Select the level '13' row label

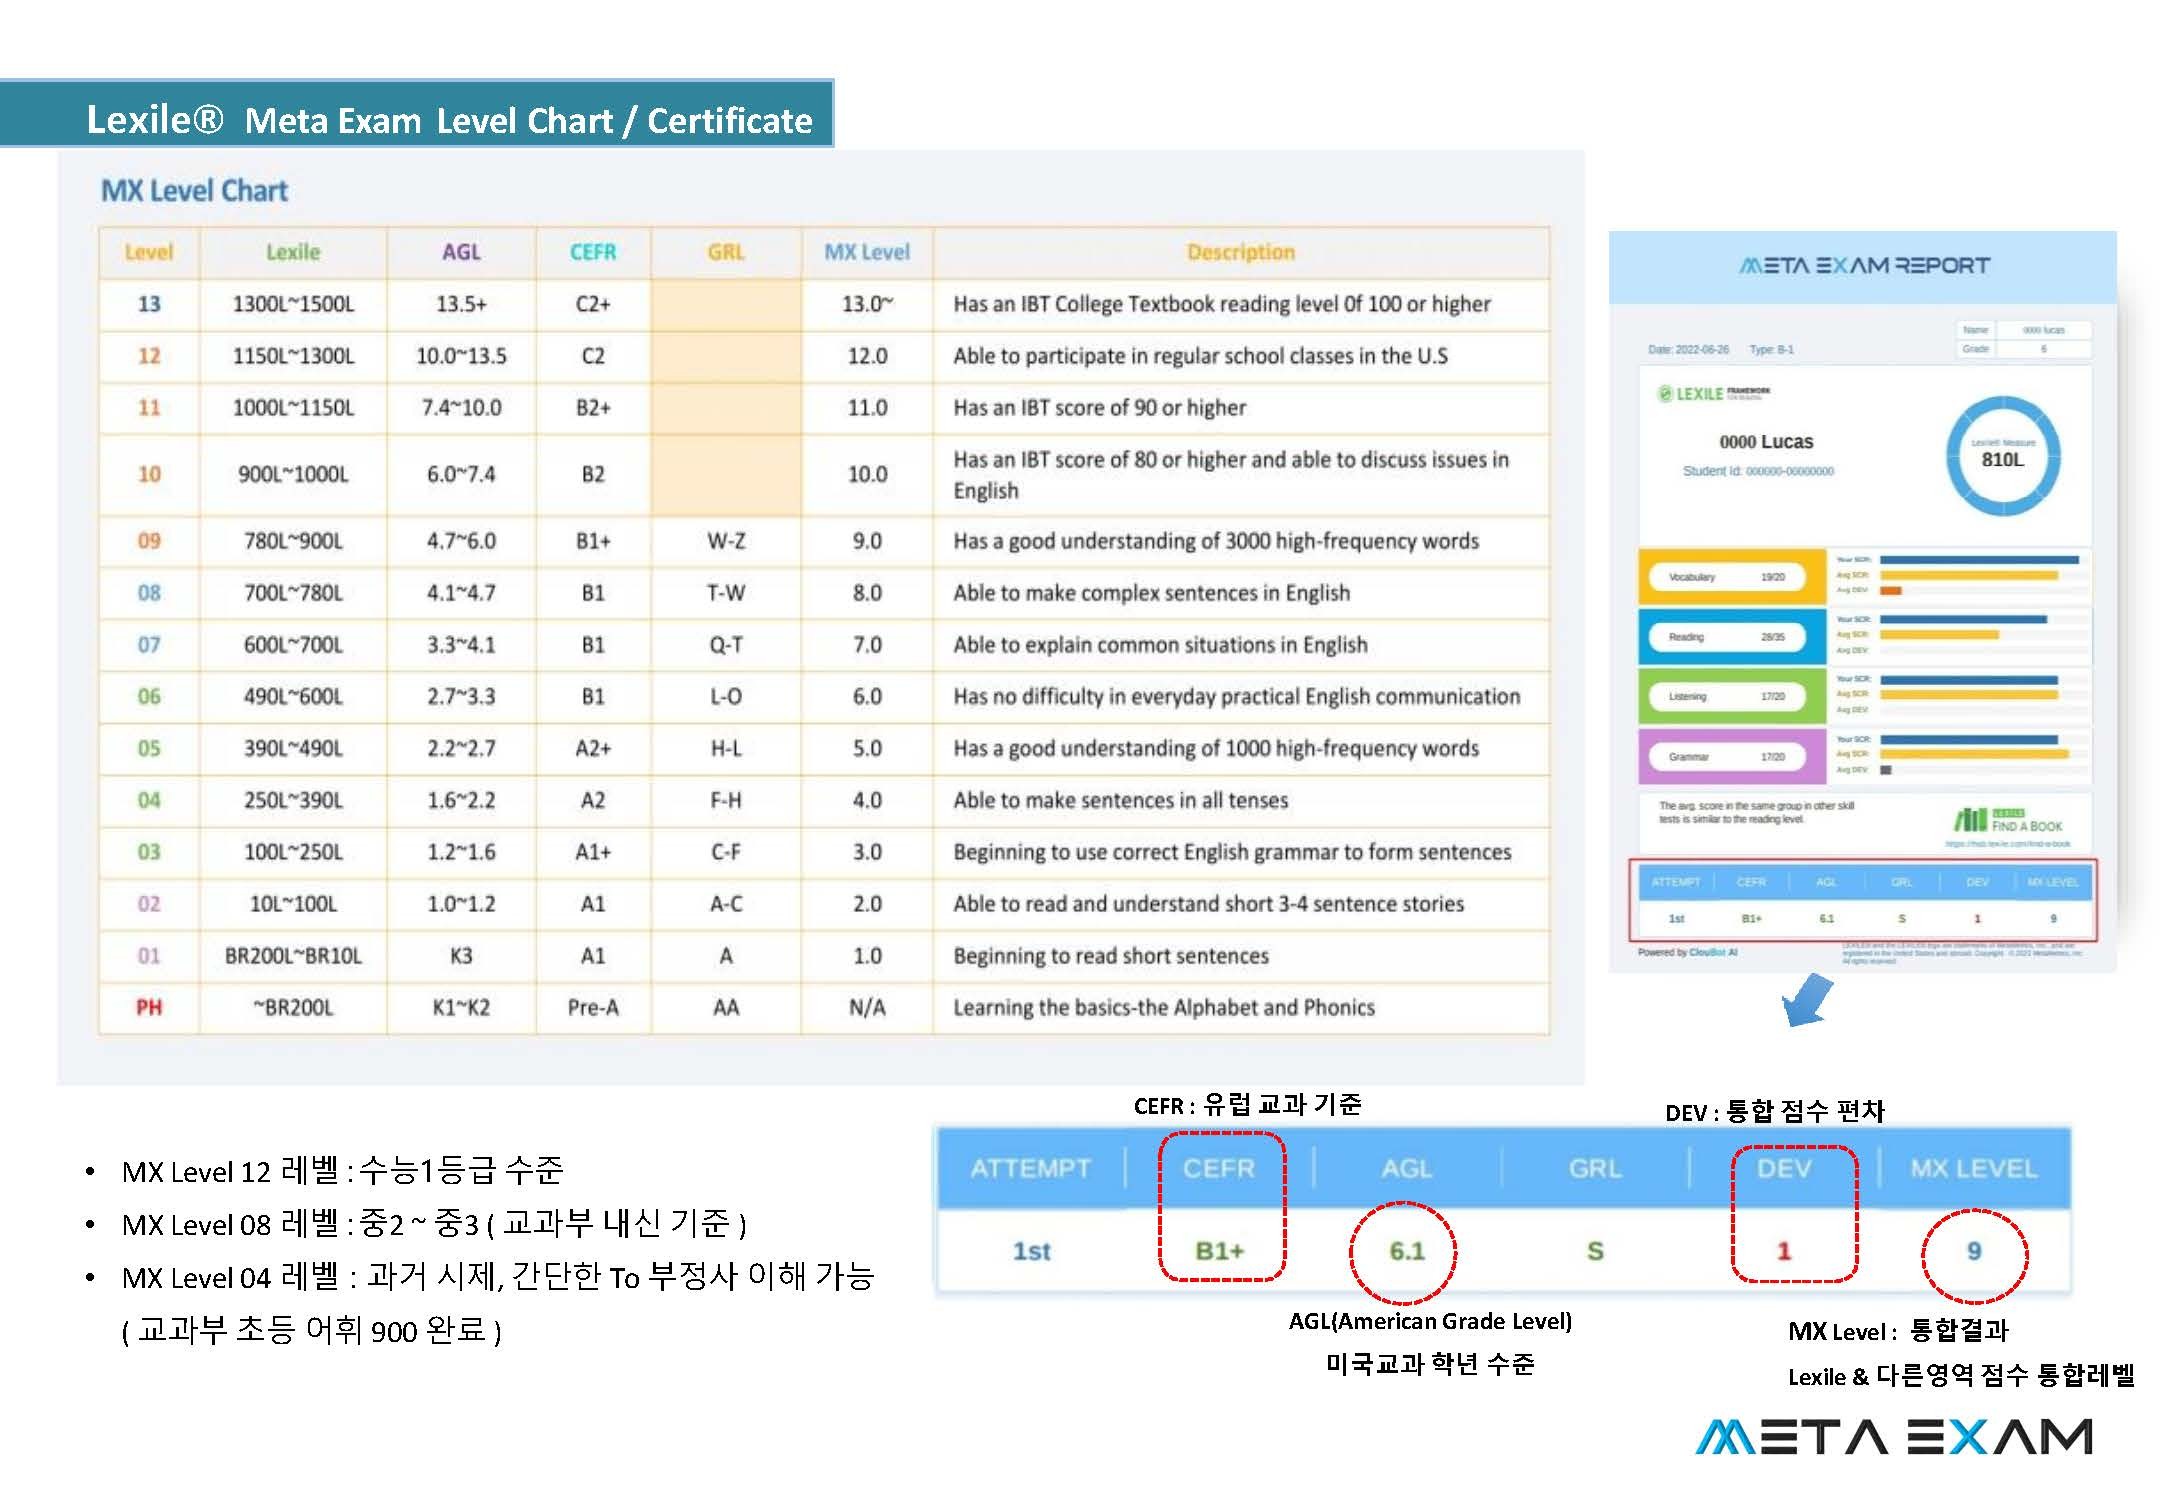(x=149, y=304)
